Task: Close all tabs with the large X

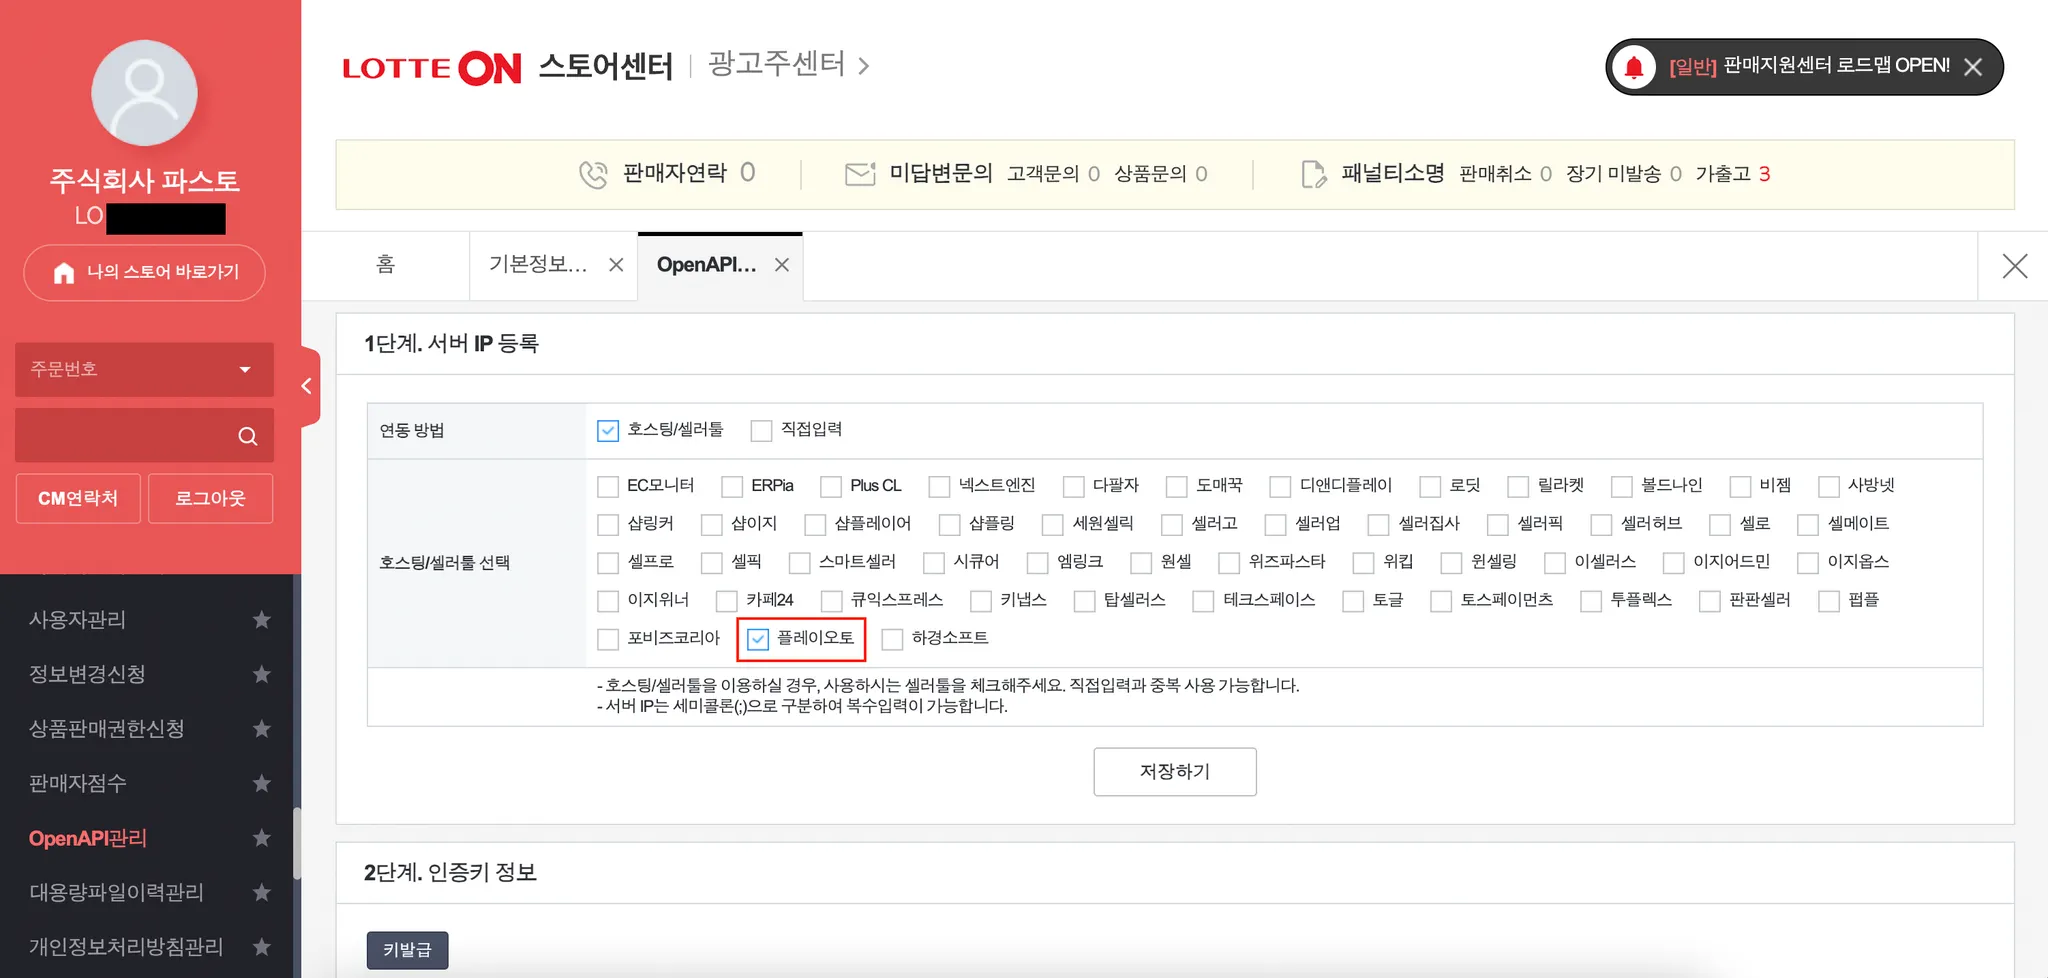Action: pos(2015,266)
